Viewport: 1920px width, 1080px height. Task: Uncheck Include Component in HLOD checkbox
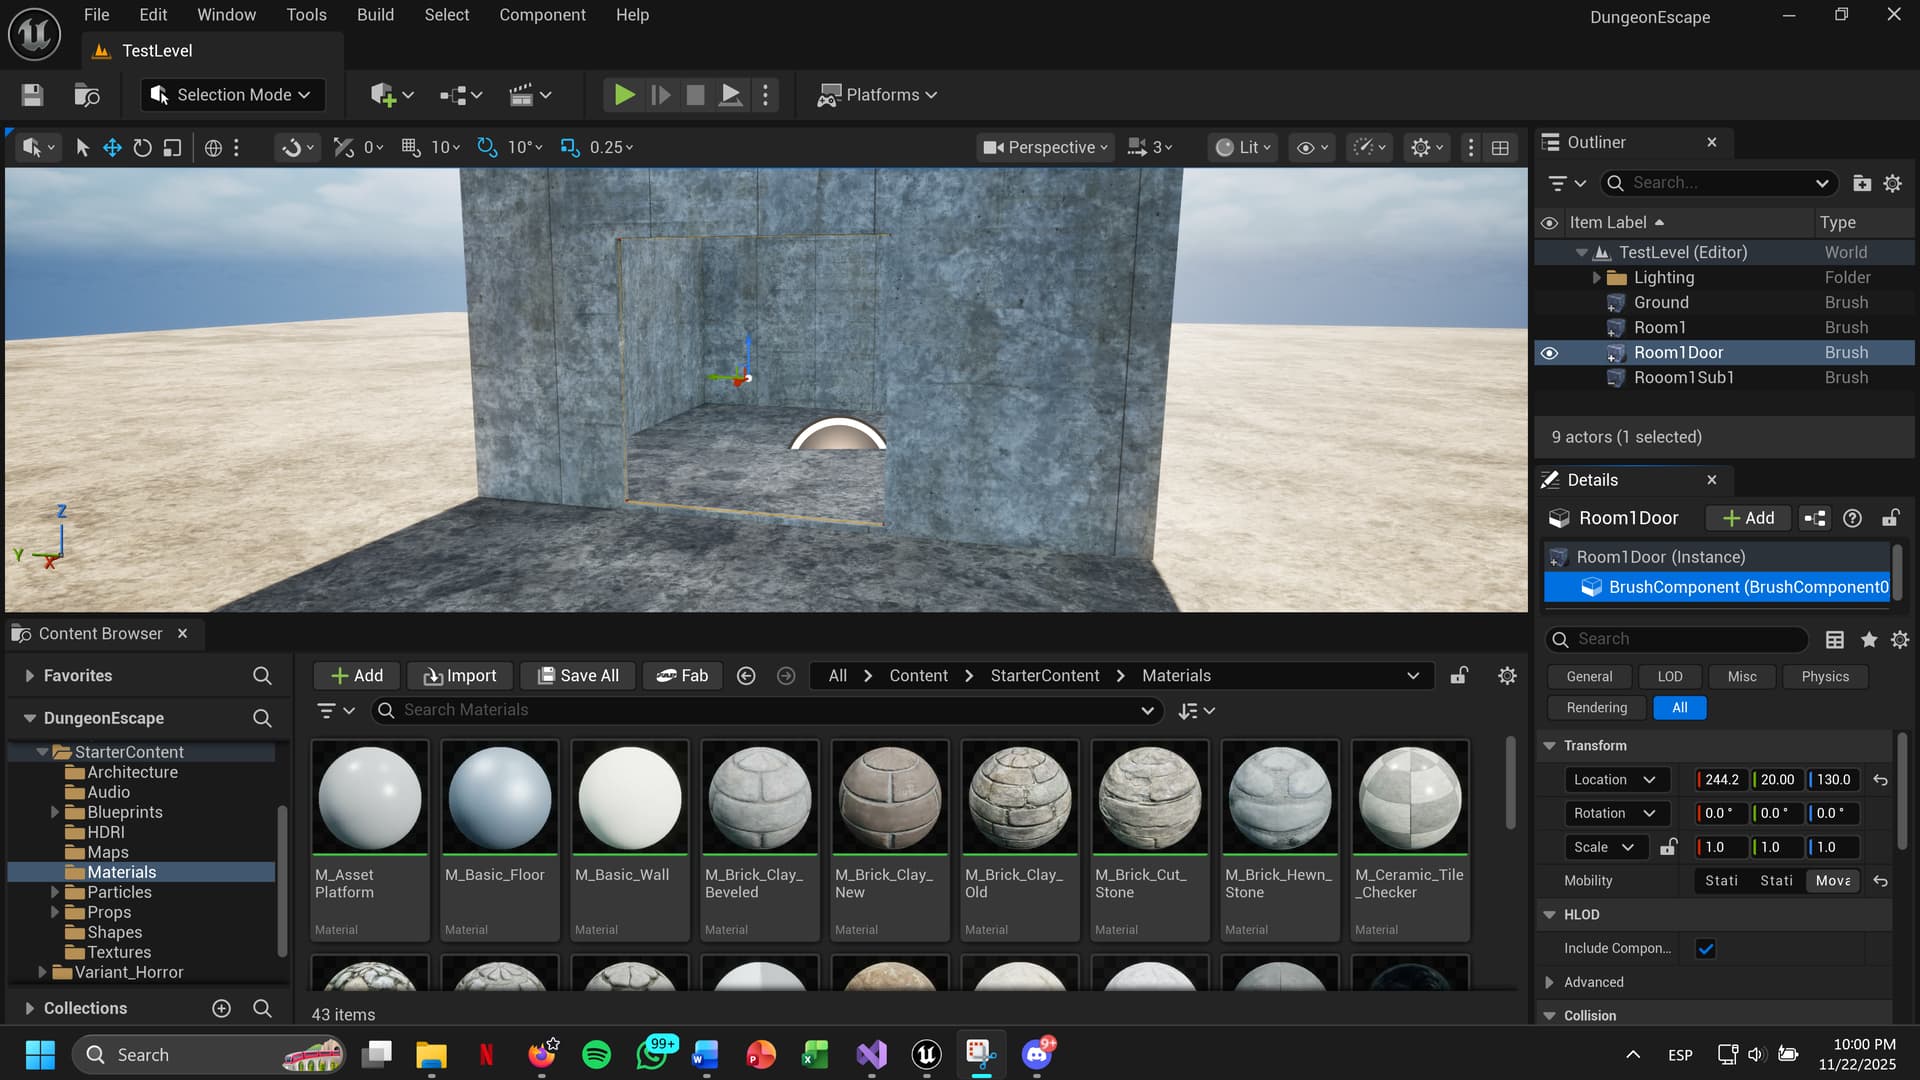click(1706, 949)
